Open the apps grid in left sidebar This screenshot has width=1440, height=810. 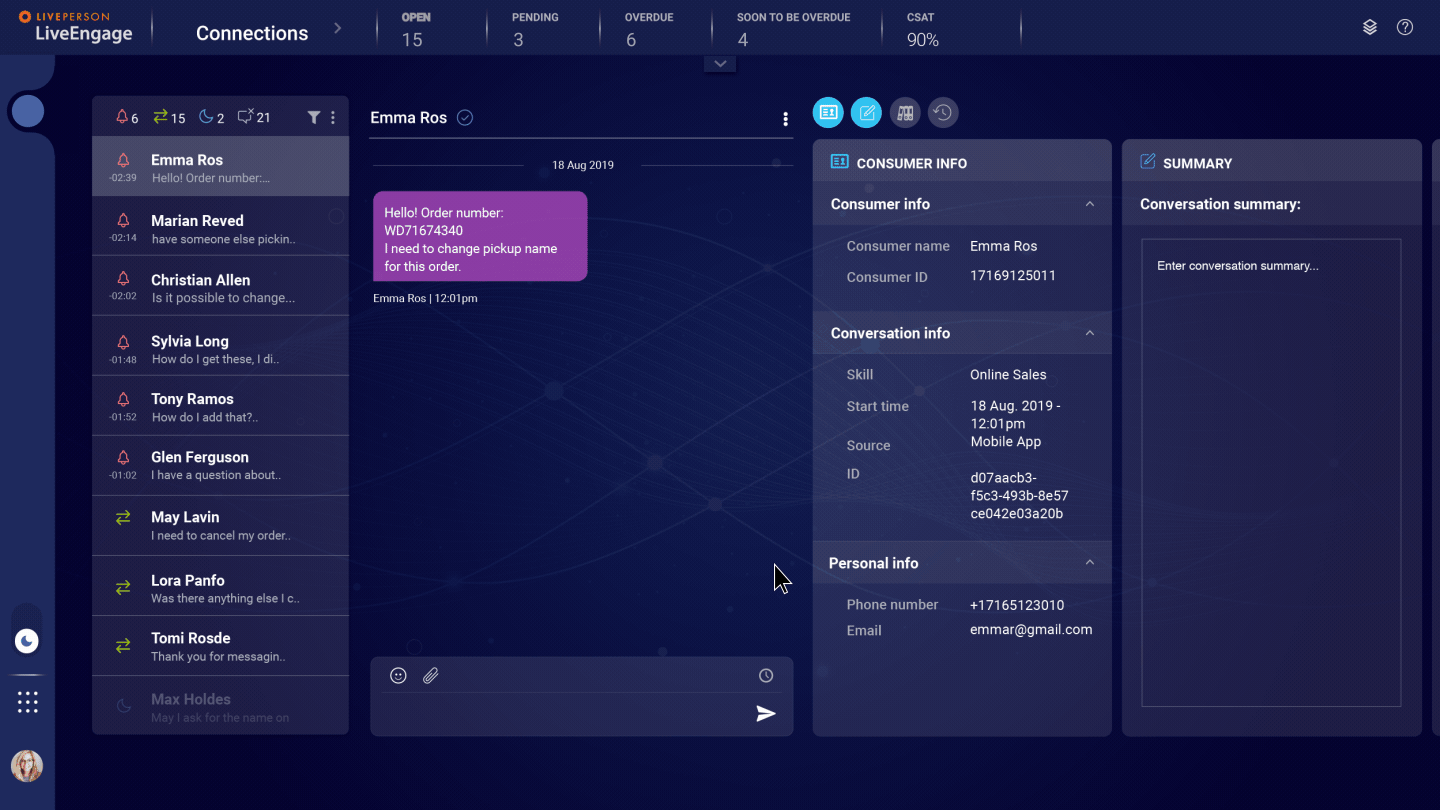point(27,702)
